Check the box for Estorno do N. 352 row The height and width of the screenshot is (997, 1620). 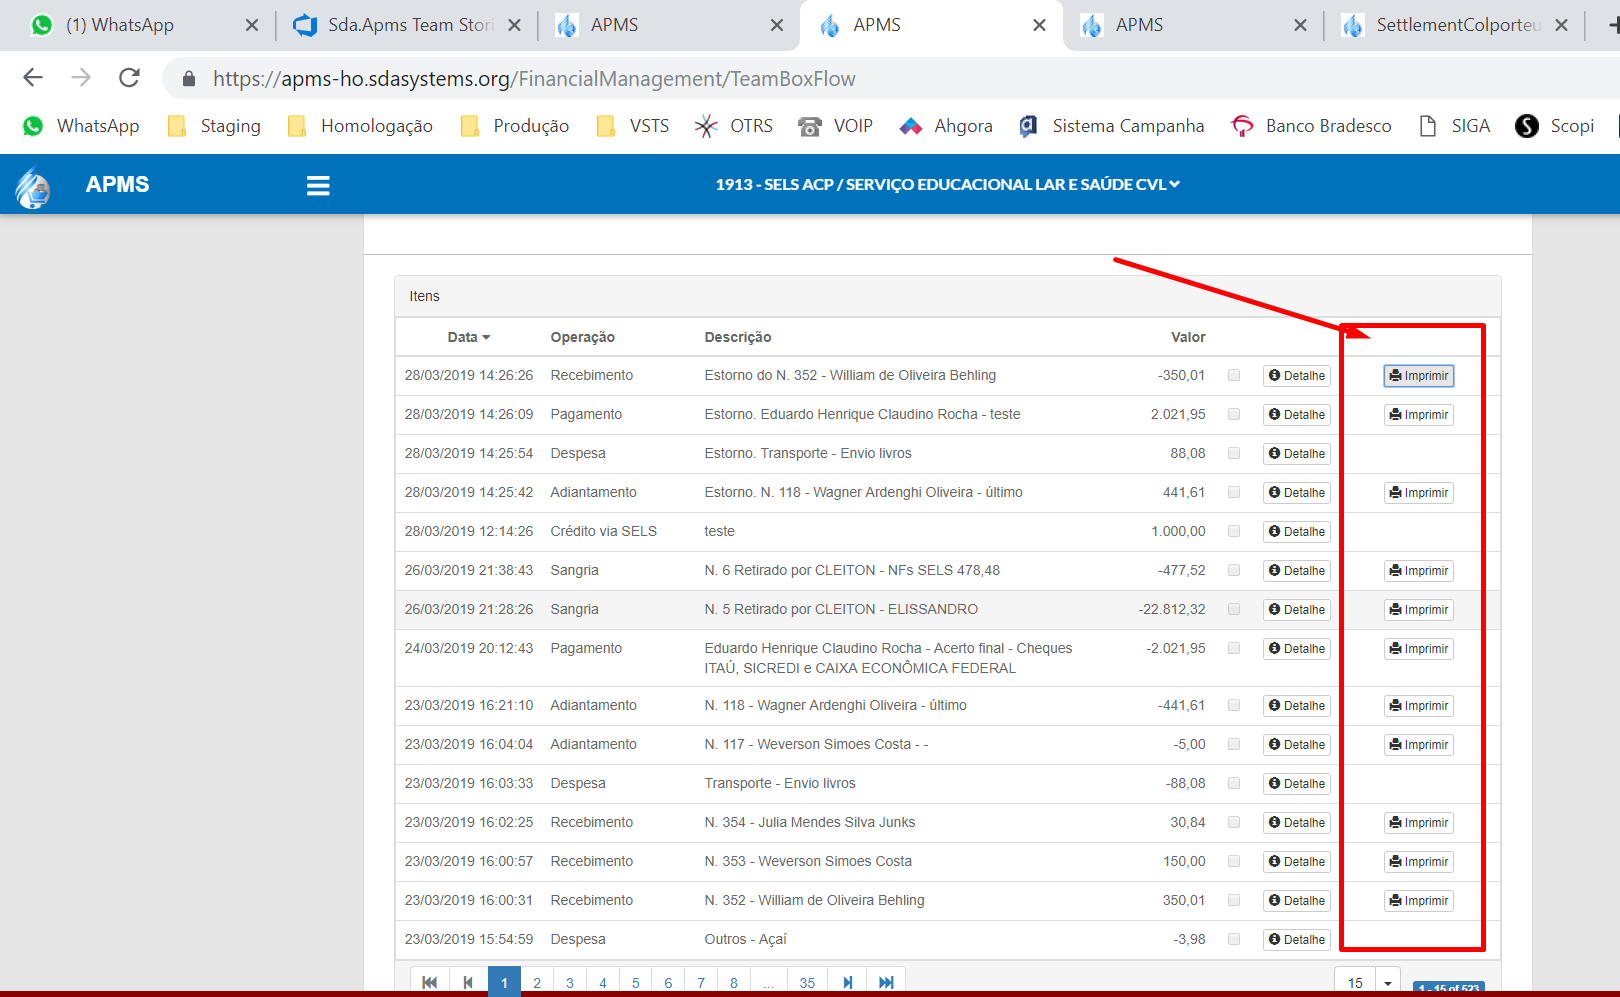click(1234, 376)
